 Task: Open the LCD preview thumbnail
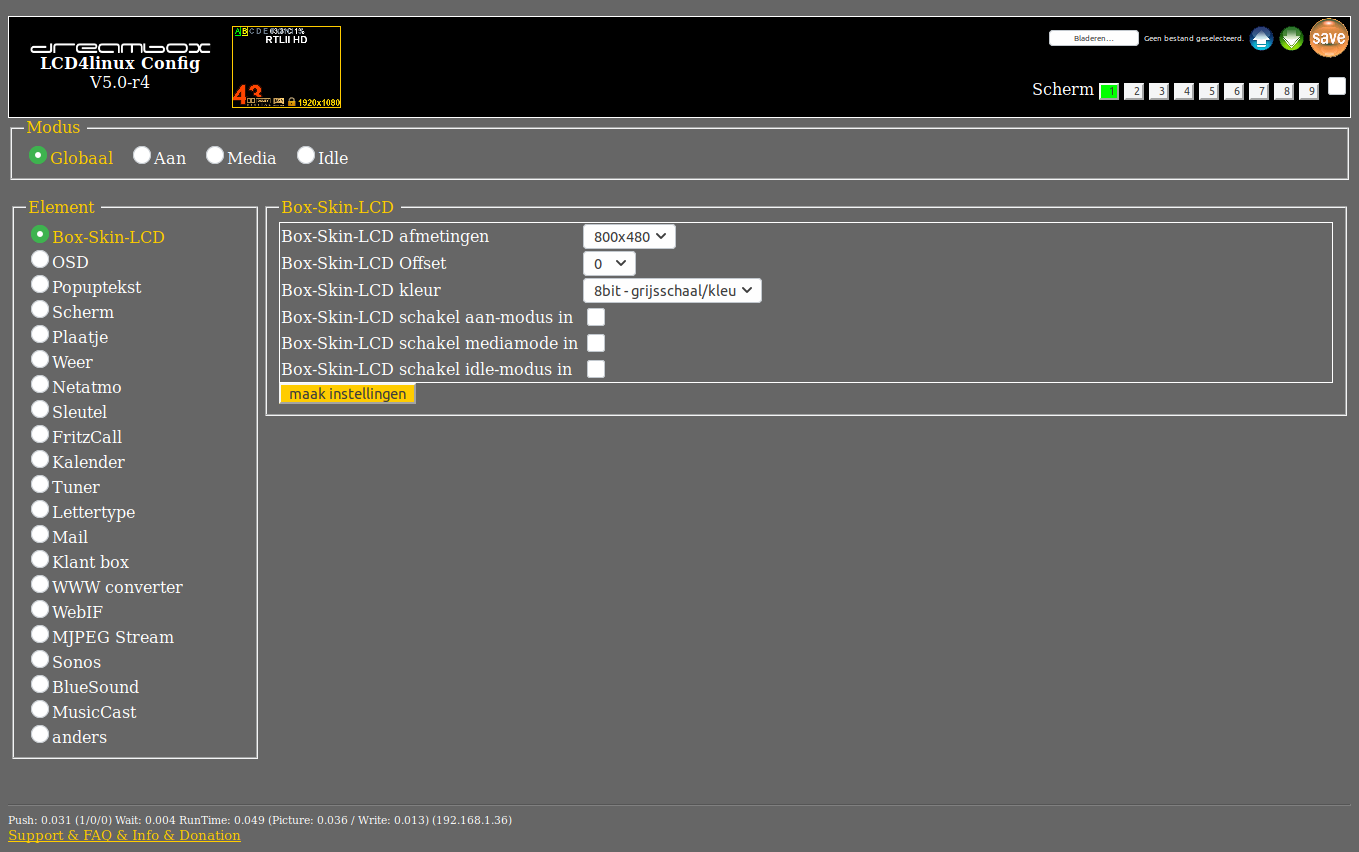coord(286,67)
